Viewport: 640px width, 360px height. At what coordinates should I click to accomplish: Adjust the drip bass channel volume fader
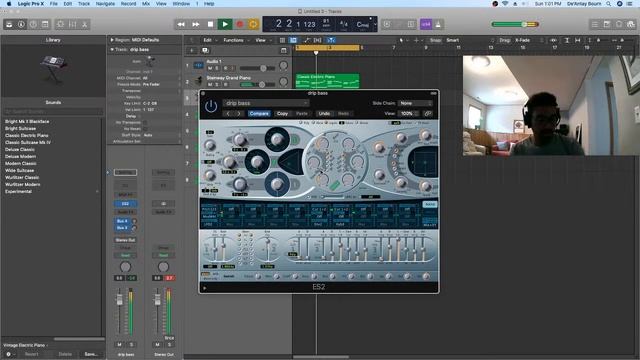tap(119, 300)
